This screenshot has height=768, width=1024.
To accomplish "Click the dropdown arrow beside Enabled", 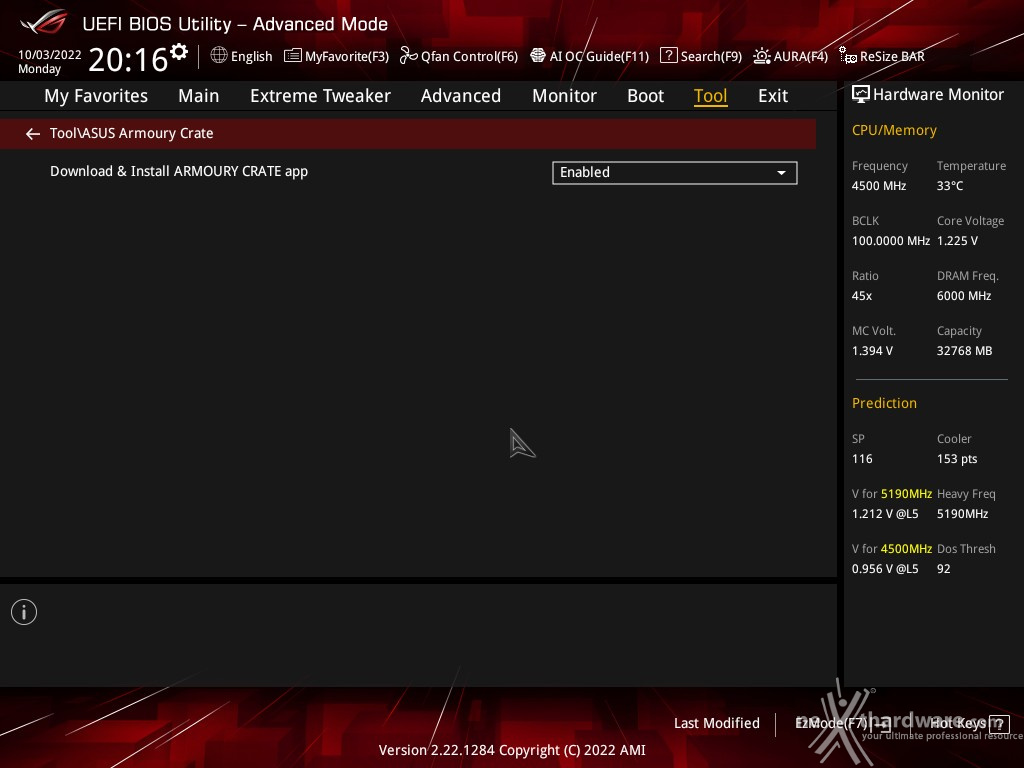I will 781,173.
